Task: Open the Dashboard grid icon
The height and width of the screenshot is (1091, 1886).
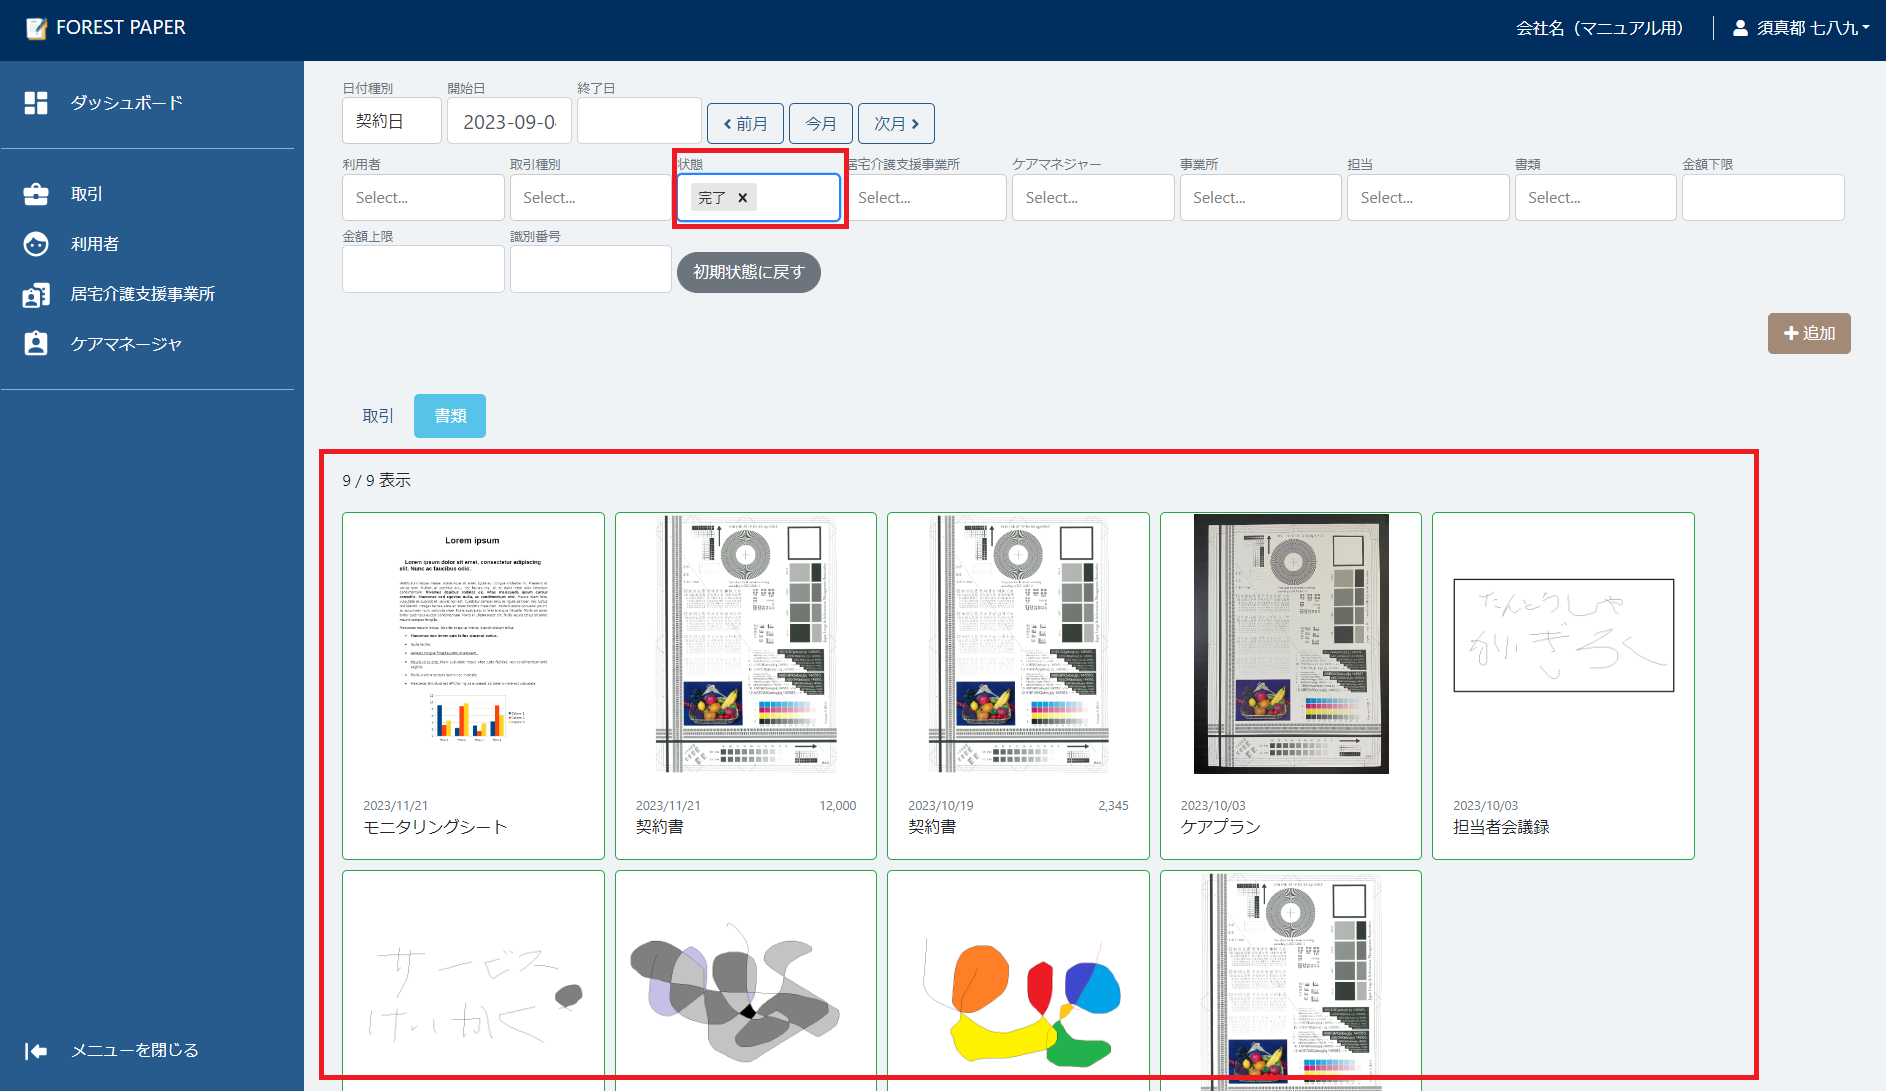Action: point(36,103)
